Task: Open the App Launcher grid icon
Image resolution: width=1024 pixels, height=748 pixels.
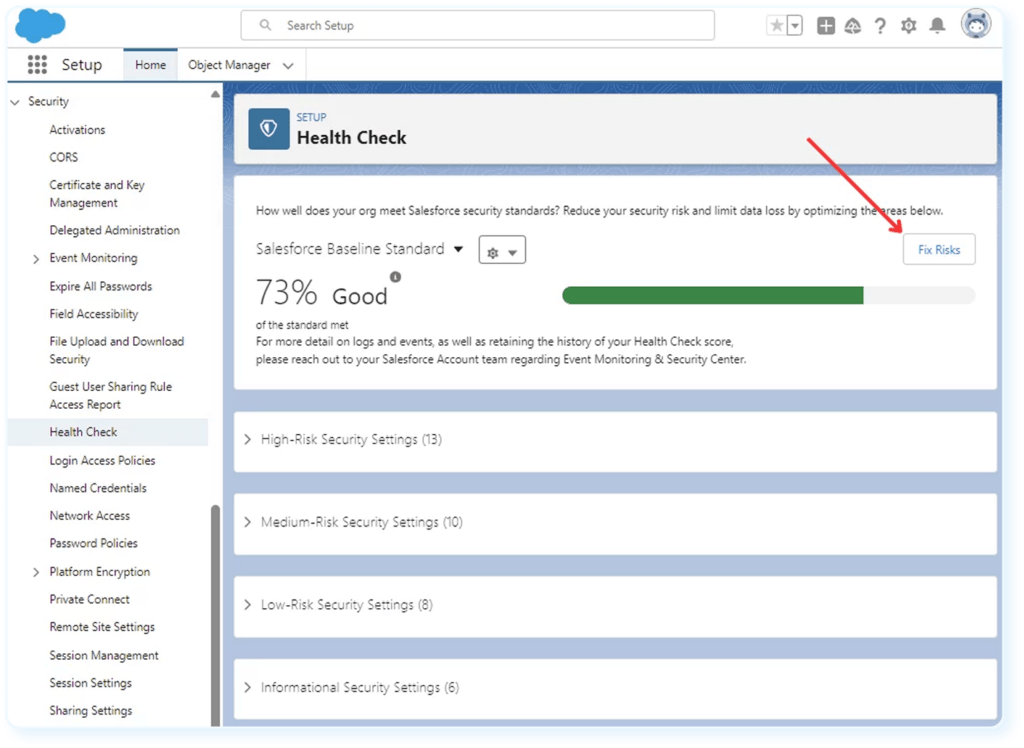Action: click(37, 64)
